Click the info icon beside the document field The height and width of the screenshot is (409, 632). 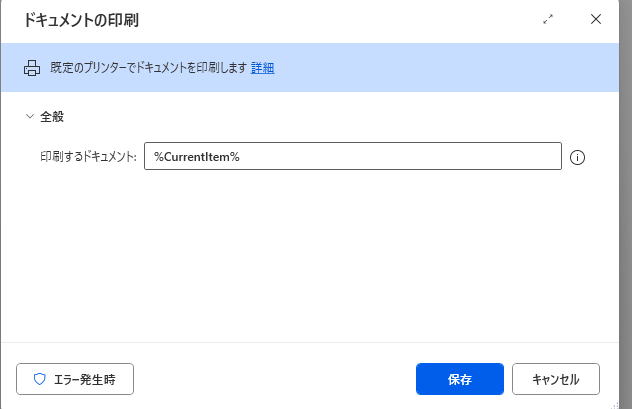pyautogui.click(x=577, y=157)
